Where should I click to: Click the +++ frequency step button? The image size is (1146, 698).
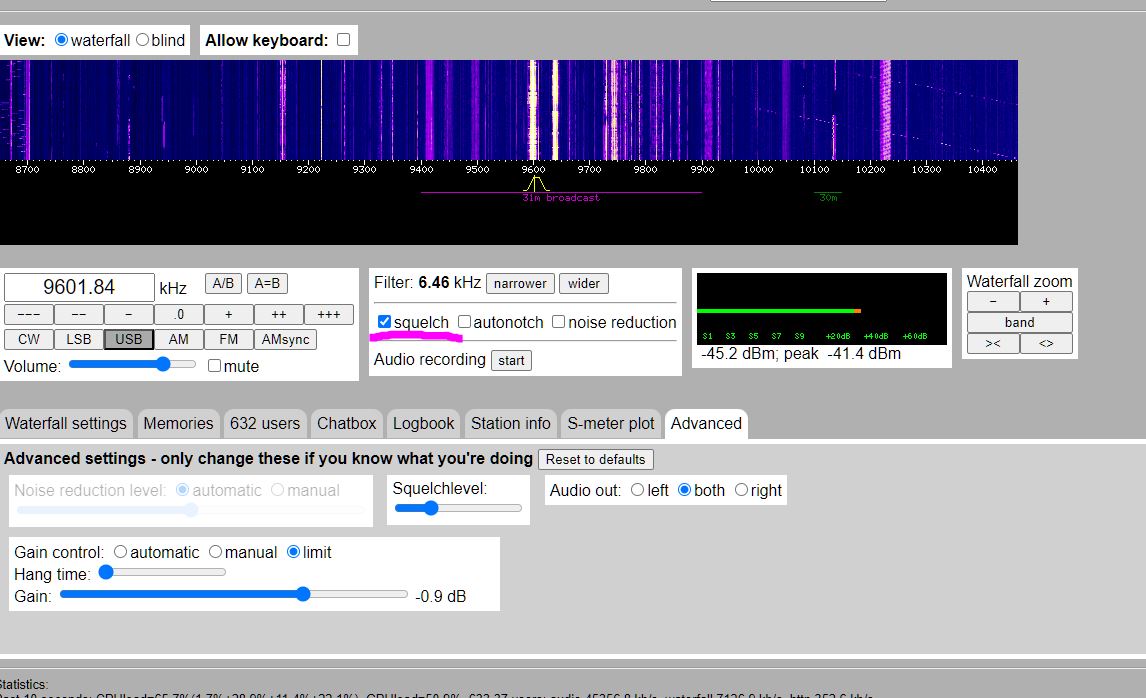coord(328,314)
